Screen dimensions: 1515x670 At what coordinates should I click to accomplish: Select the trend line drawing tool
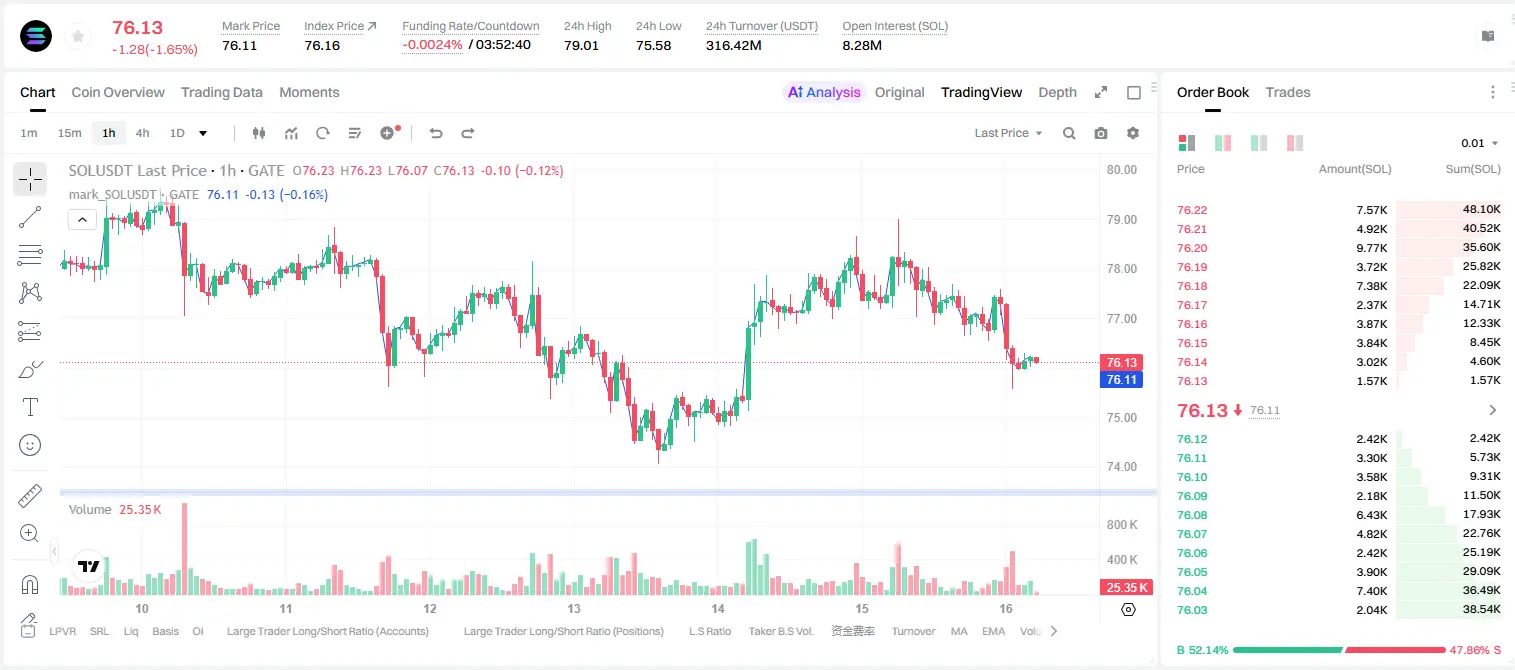(30, 217)
